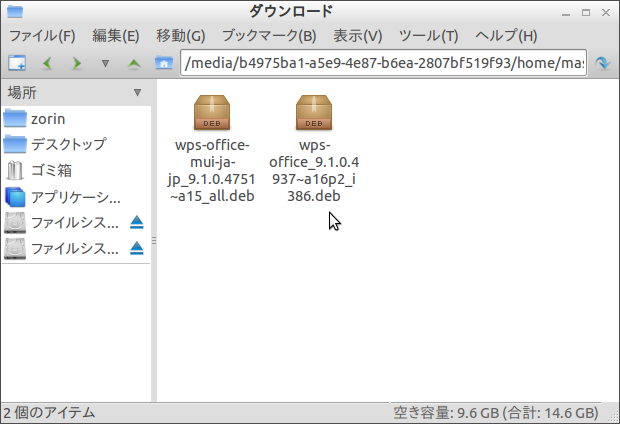Open the 表示(V) menu

(357, 36)
